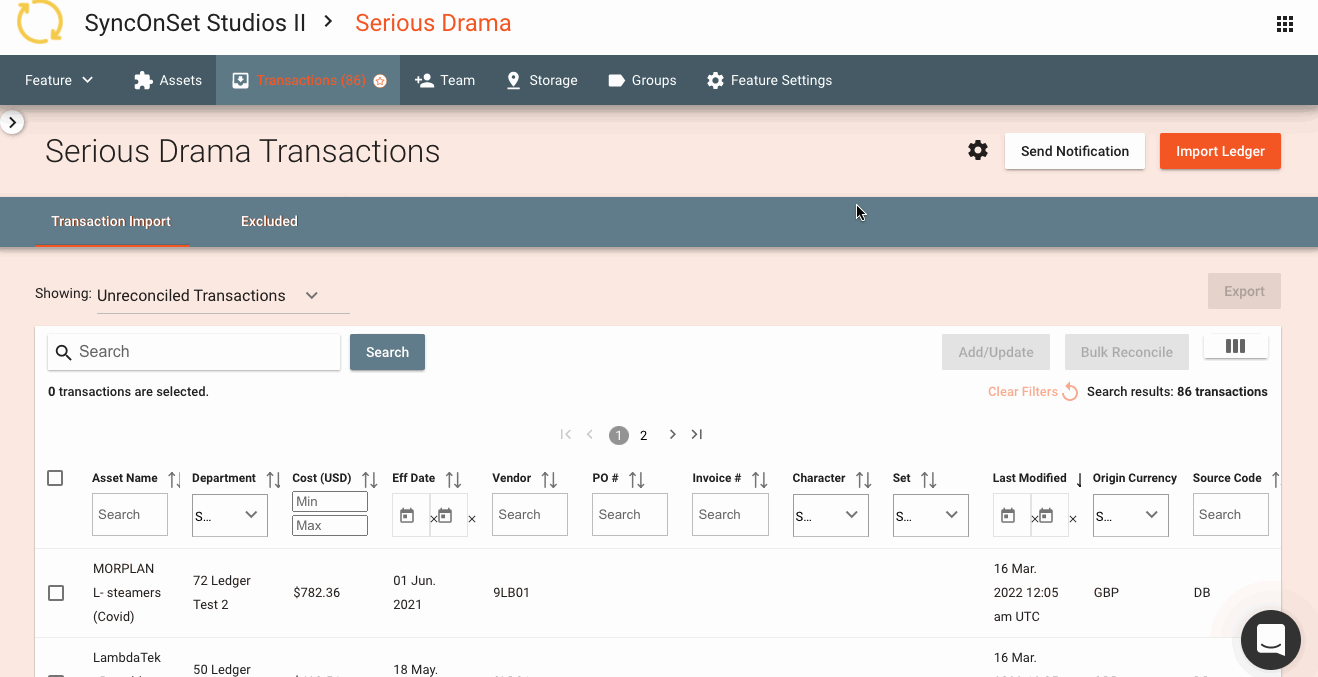Focus the Vendor search filter
This screenshot has height=677, width=1318.
point(530,515)
